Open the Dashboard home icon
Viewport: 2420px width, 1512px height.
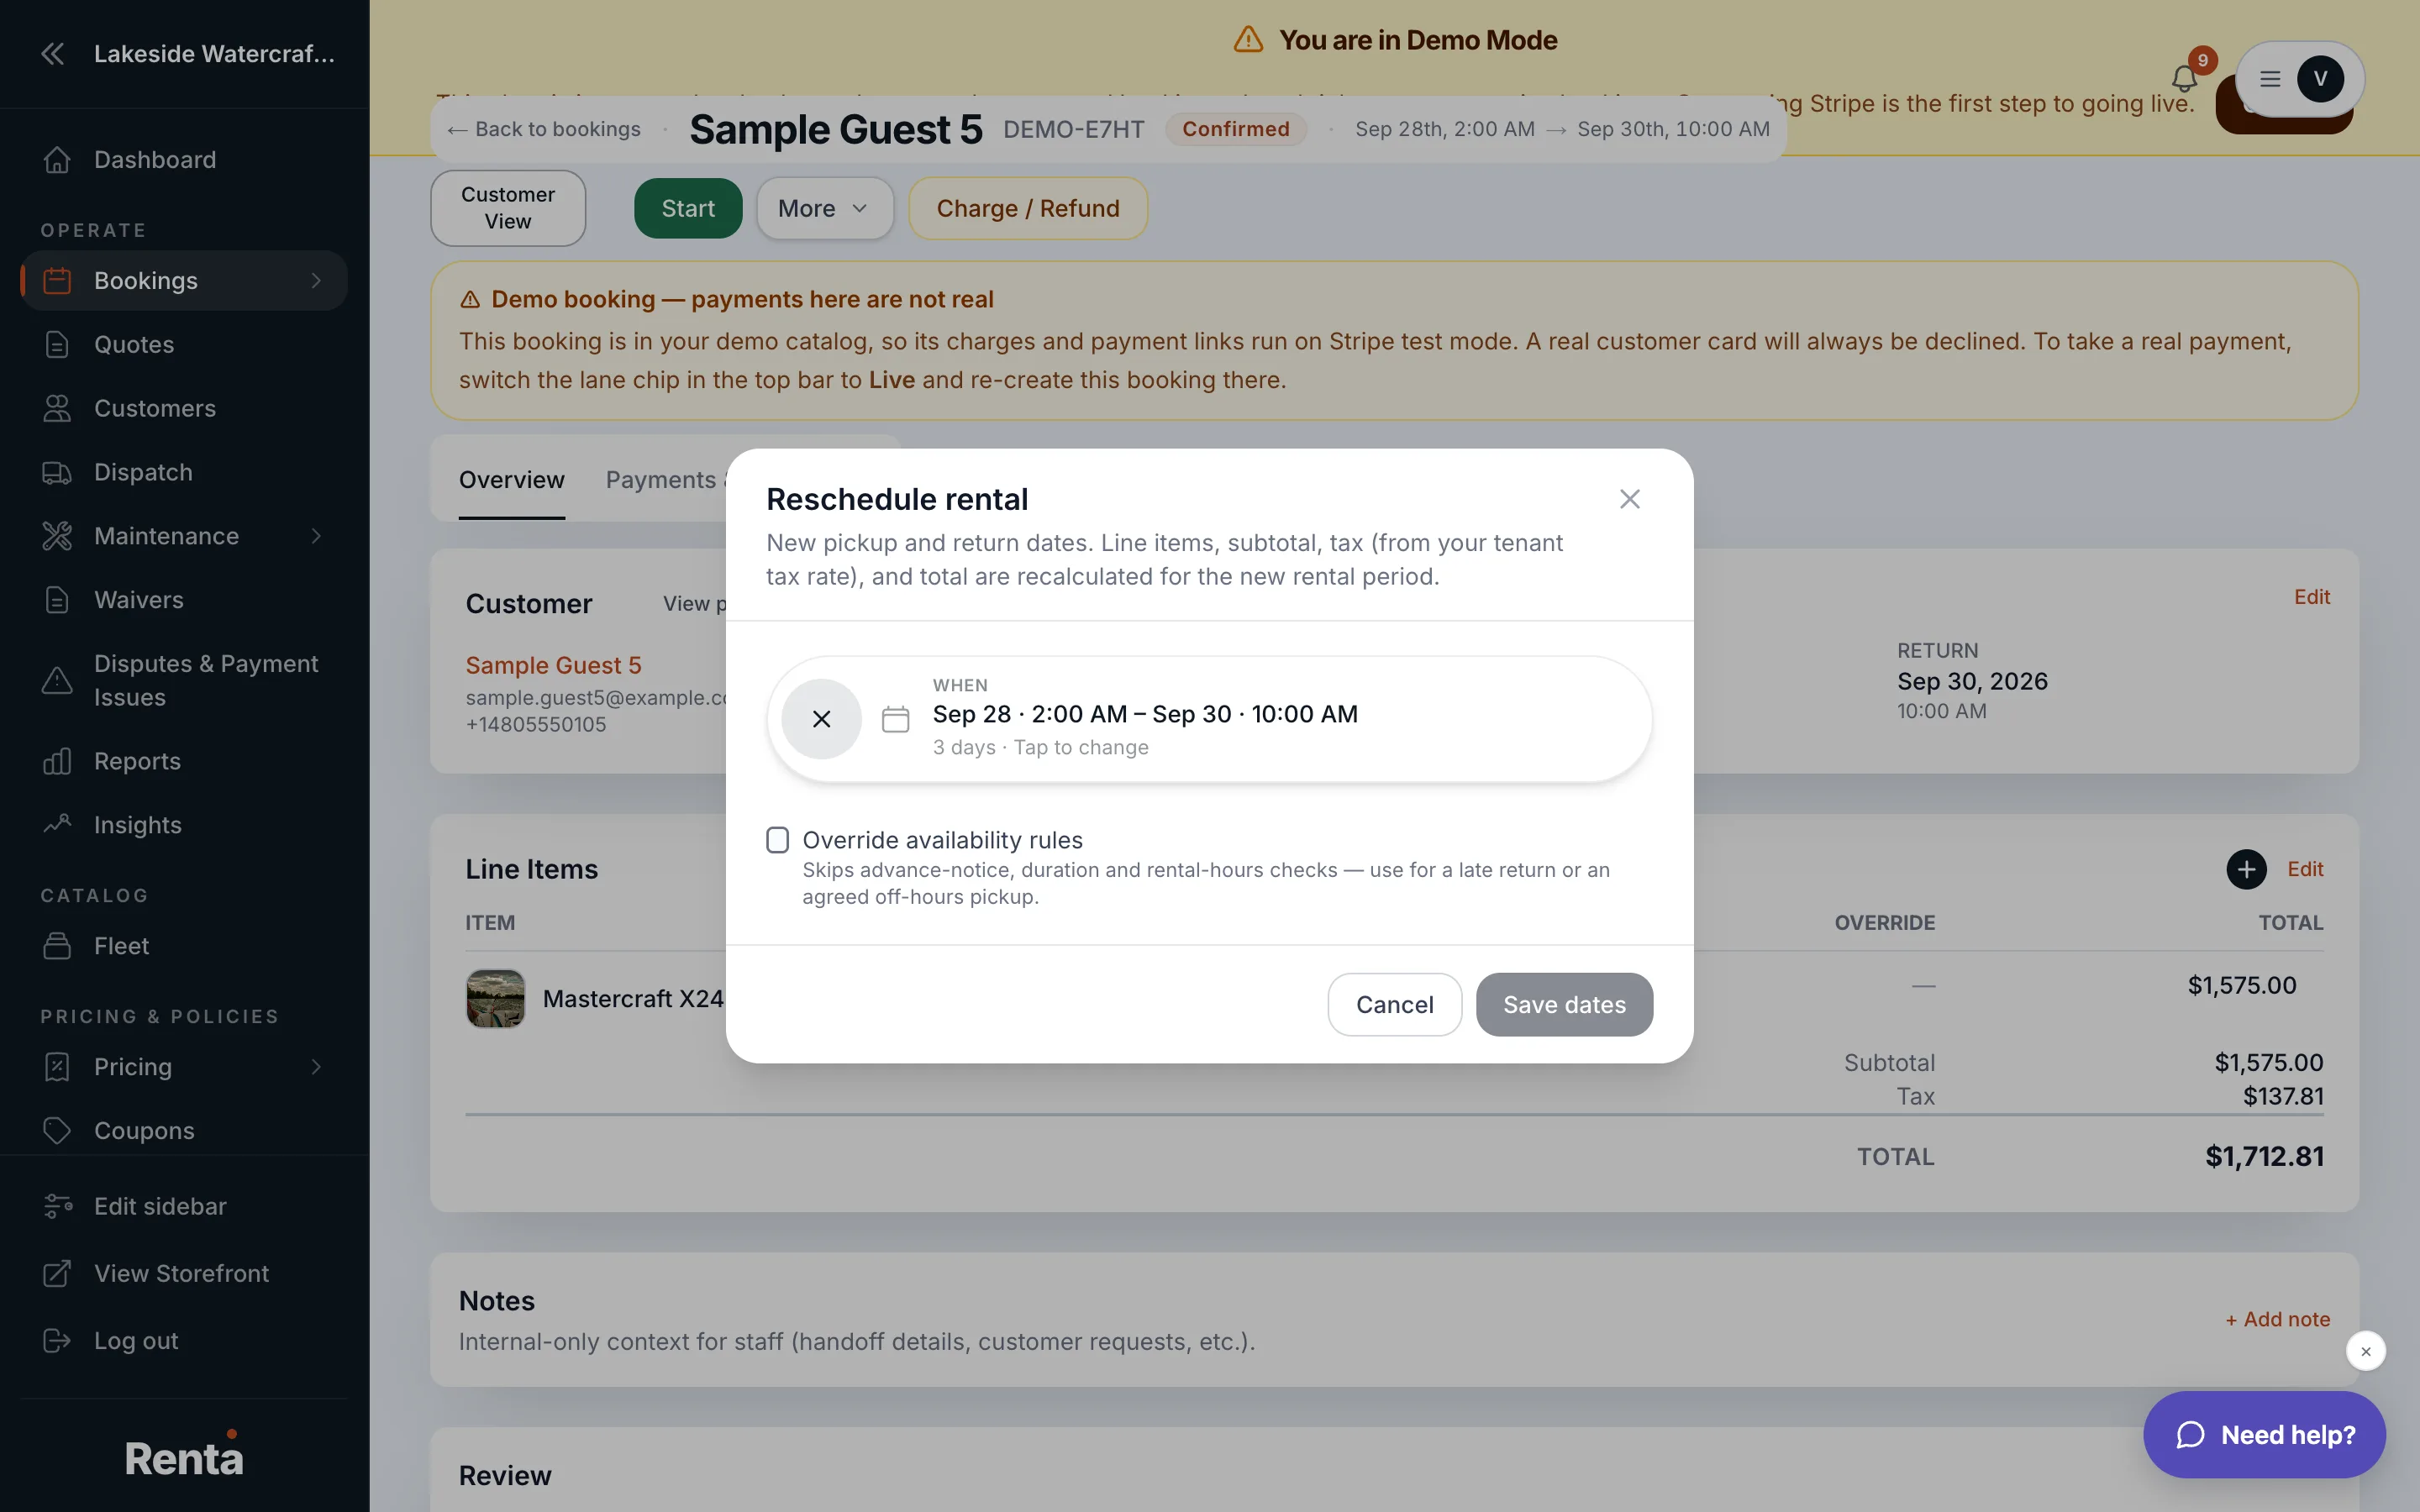point(57,160)
